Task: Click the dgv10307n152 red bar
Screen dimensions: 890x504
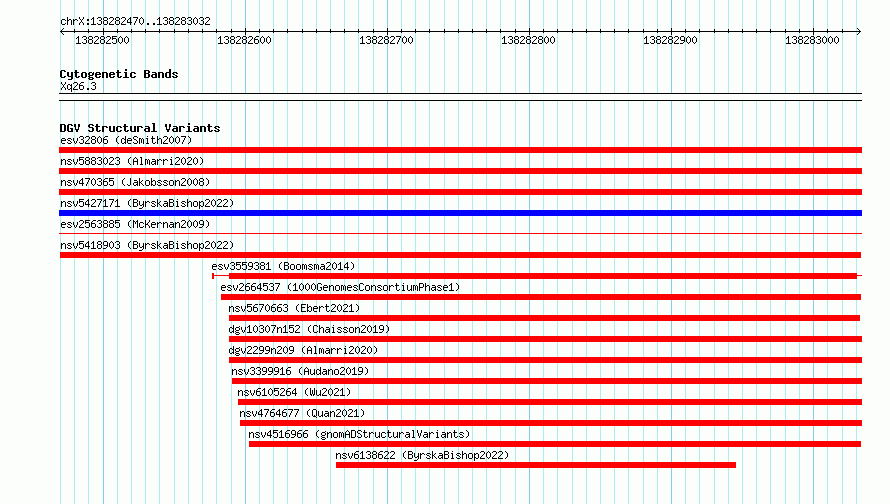Action: point(545,339)
